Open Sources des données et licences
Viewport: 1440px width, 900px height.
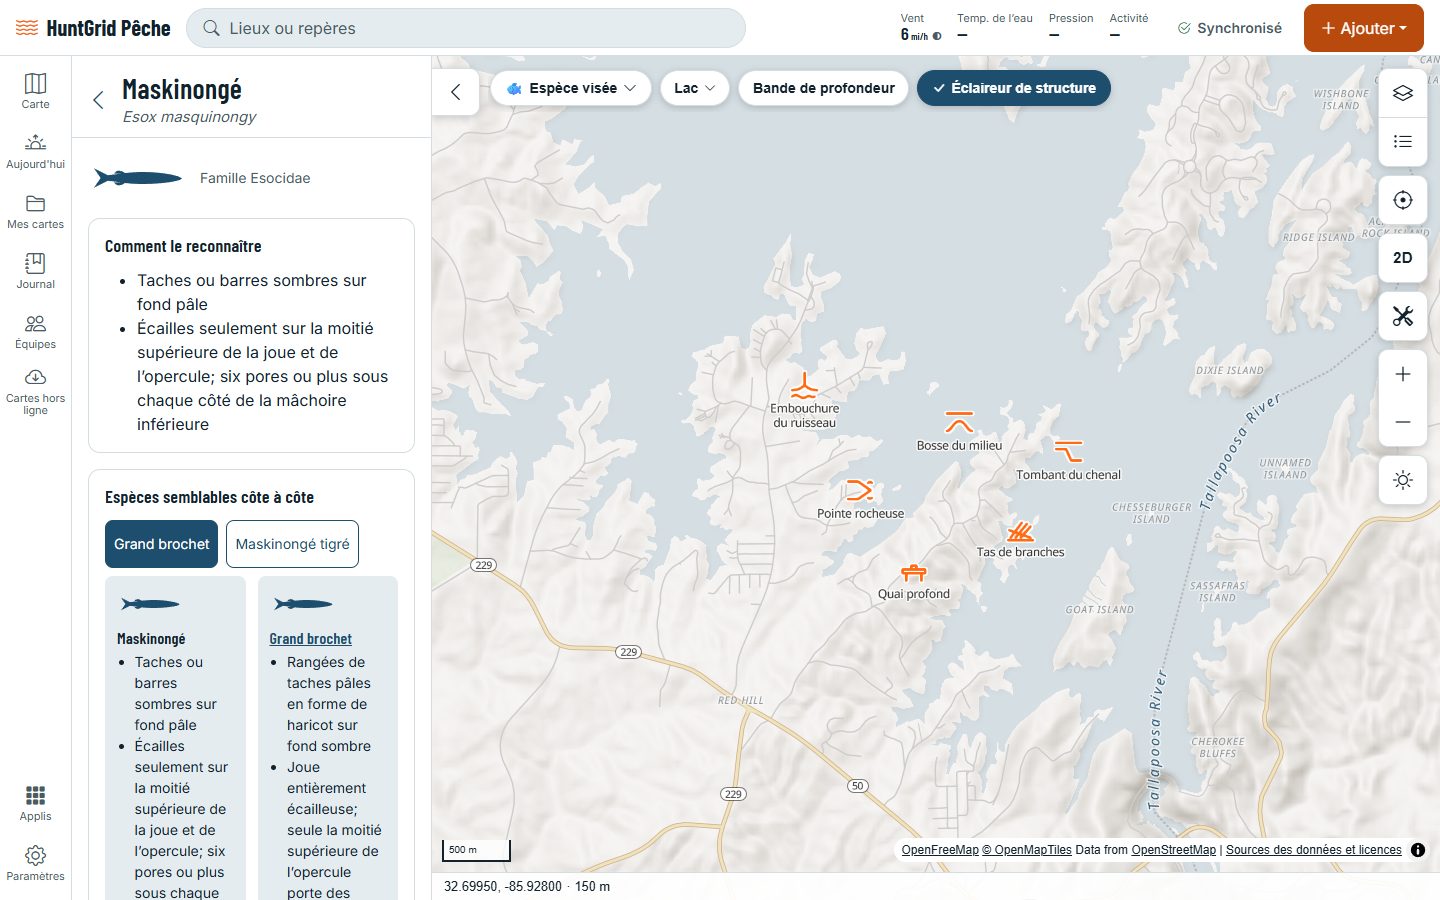pos(1314,850)
